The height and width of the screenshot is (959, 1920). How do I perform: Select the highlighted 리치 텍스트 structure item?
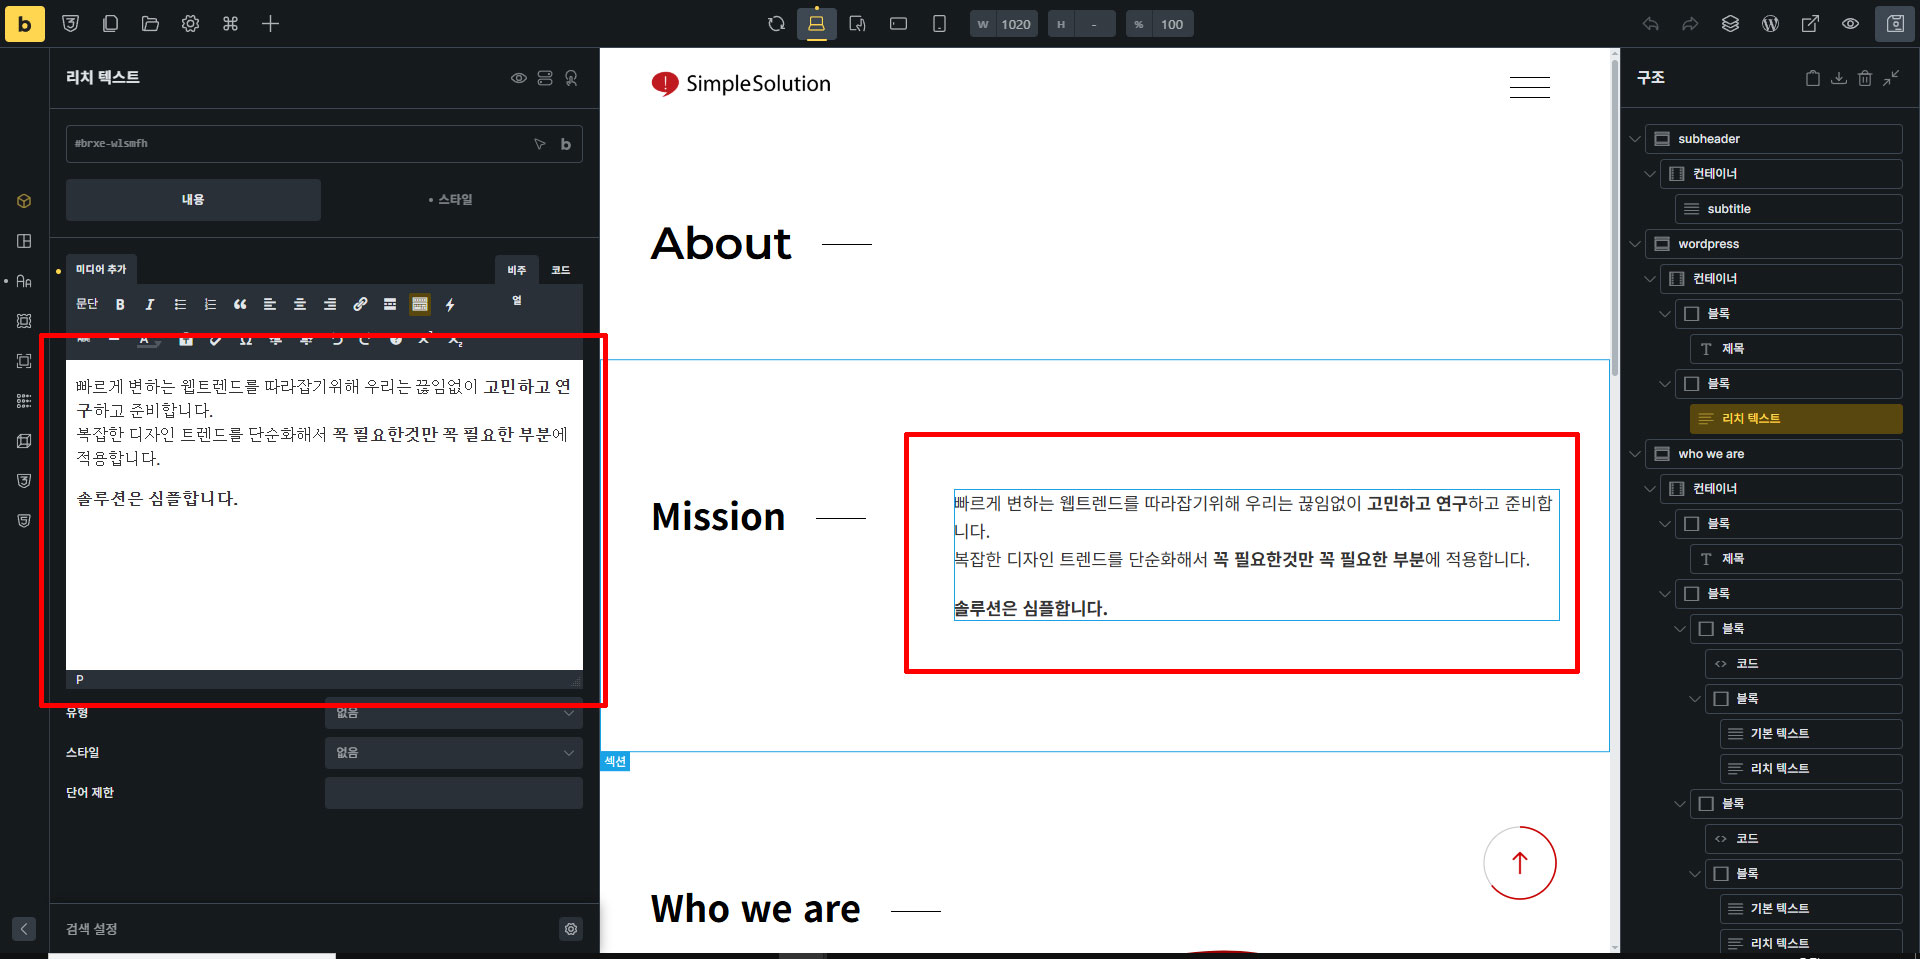1795,419
